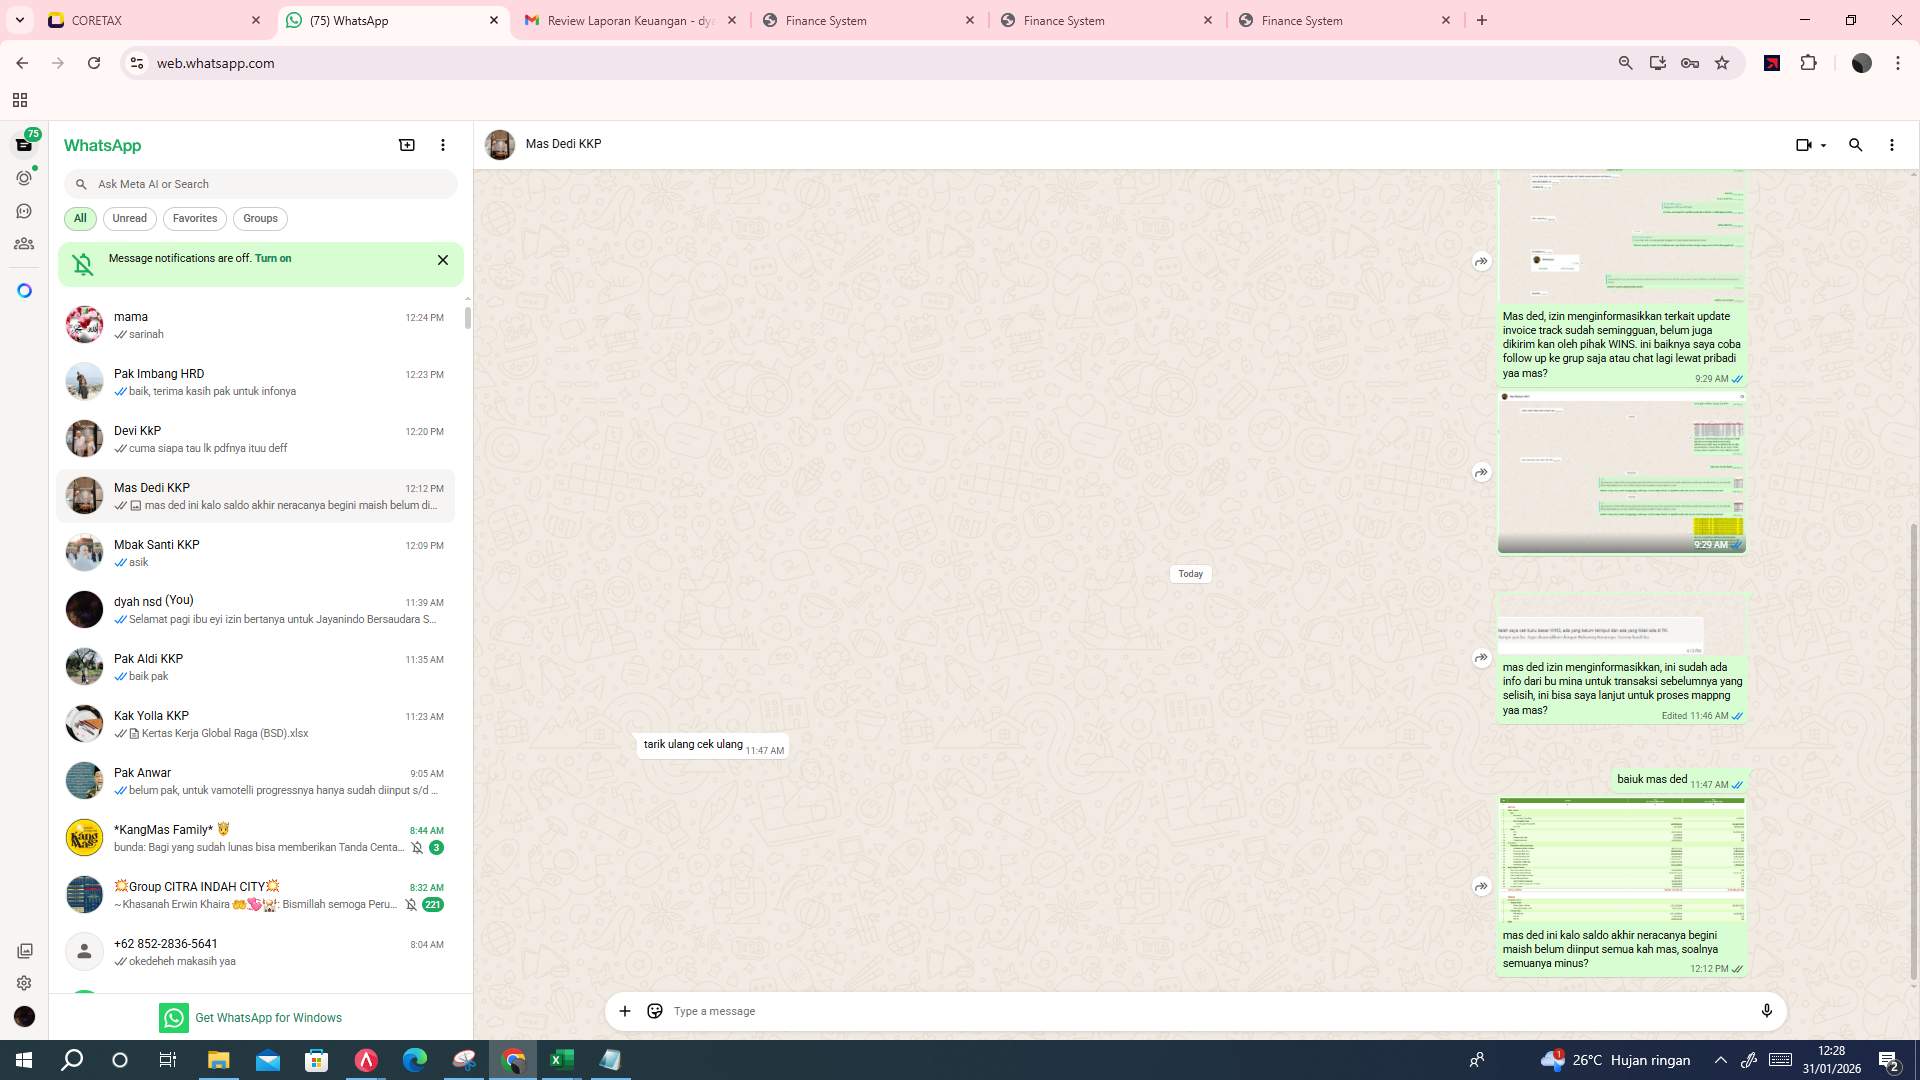Record a voice message

[x=1767, y=1011]
